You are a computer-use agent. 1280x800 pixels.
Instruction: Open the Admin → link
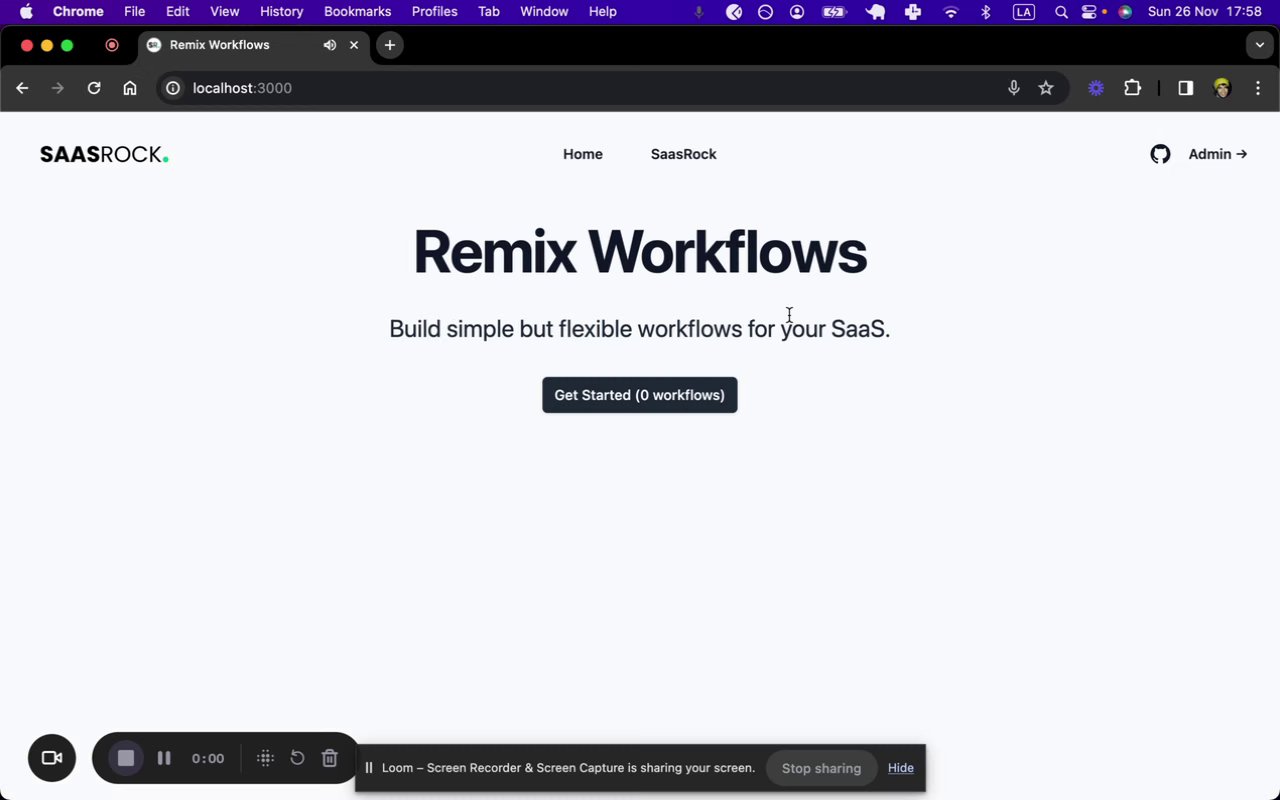point(1218,154)
